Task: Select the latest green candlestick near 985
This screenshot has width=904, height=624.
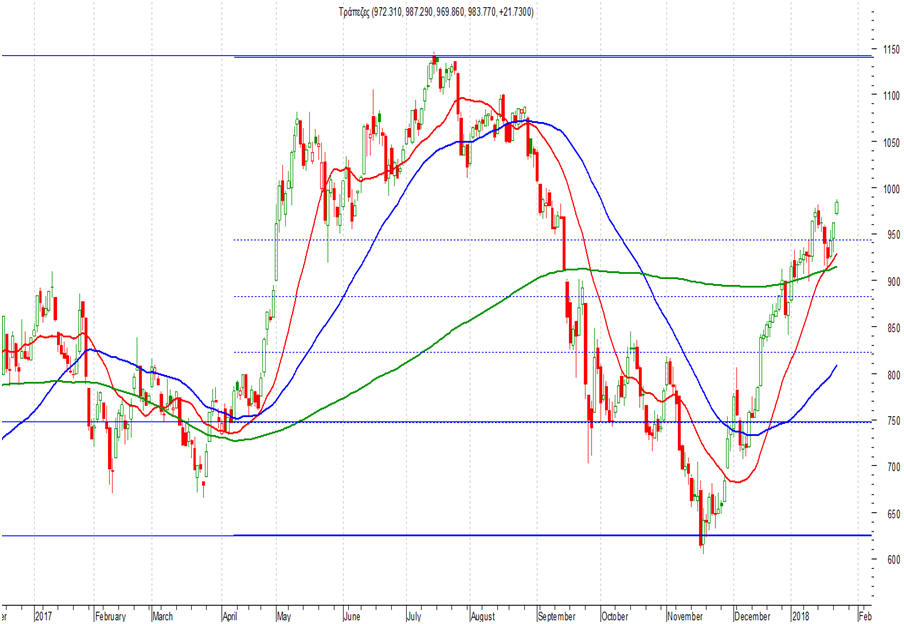Action: (837, 206)
